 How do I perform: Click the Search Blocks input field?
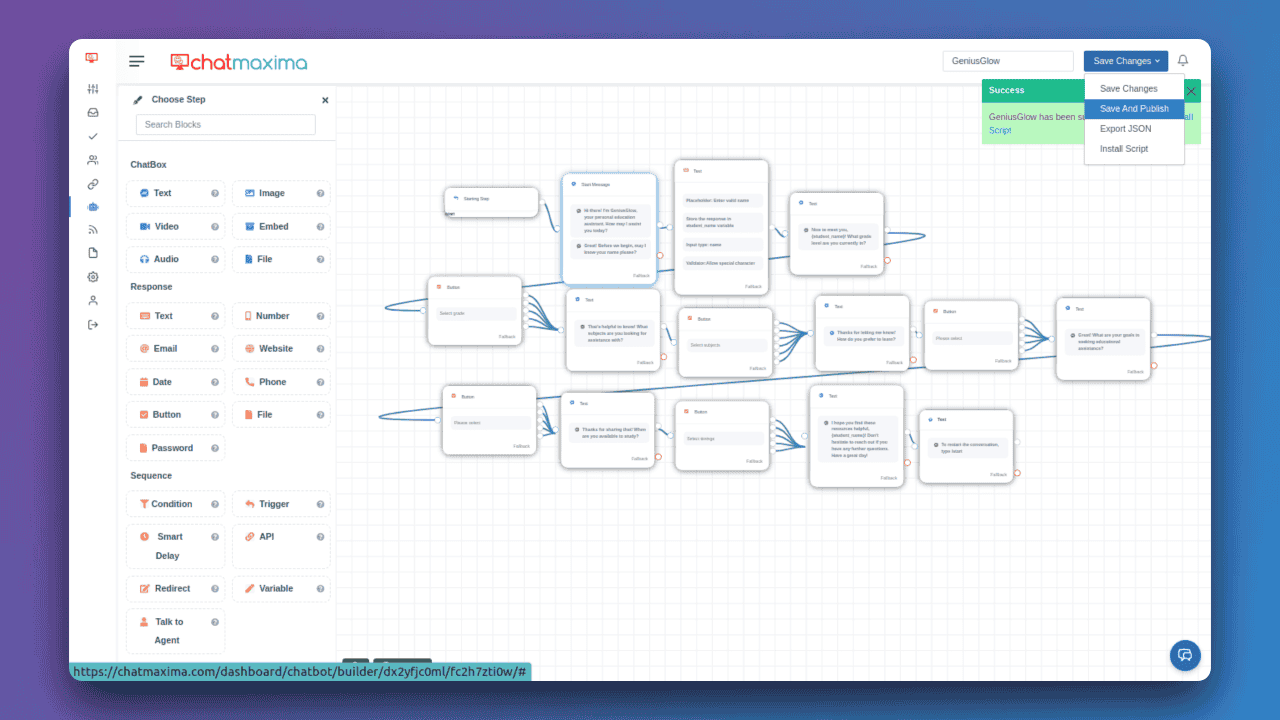click(x=226, y=125)
